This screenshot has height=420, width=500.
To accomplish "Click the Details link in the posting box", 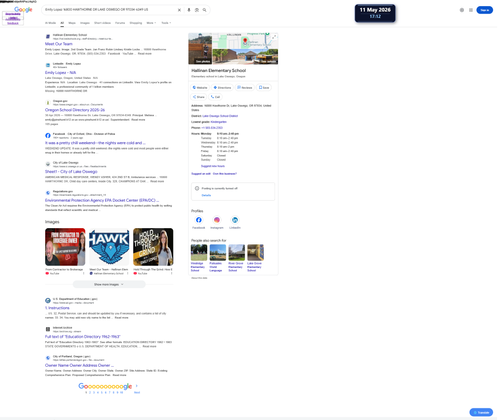I will point(206,195).
